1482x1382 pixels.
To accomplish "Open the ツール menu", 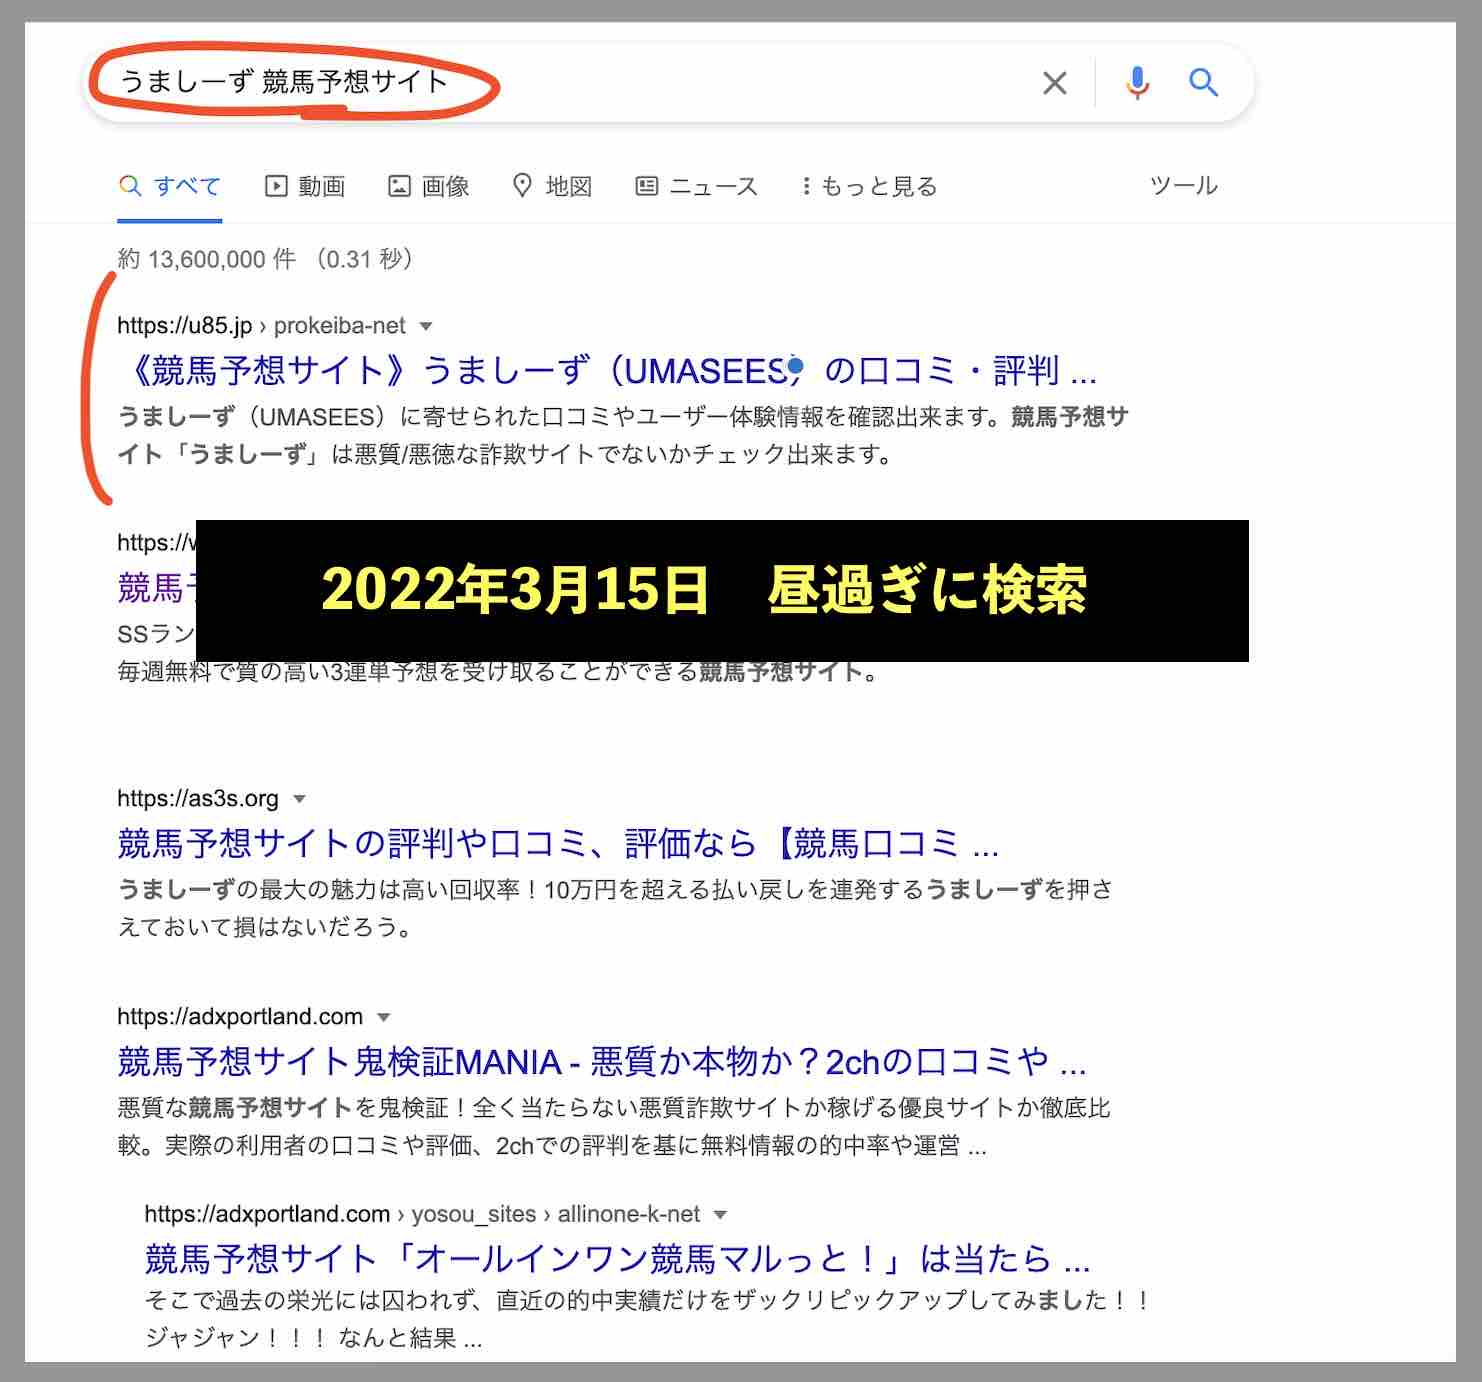I will pos(1183,185).
